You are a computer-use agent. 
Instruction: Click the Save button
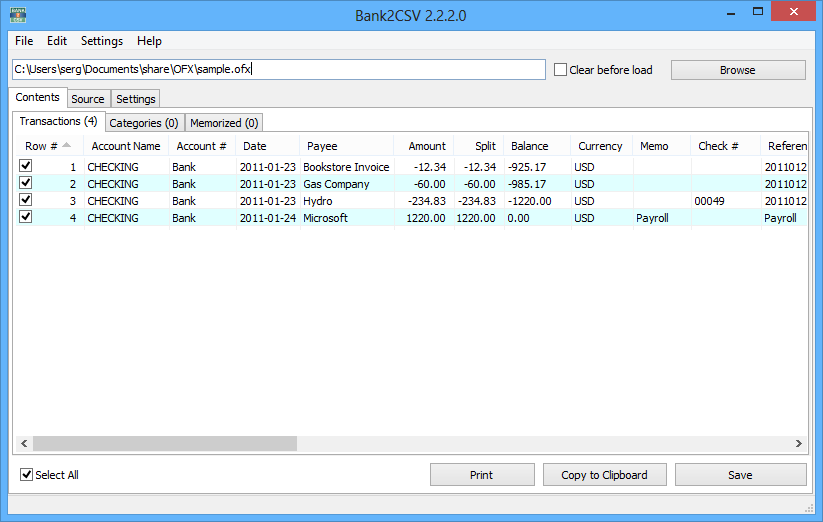click(741, 475)
